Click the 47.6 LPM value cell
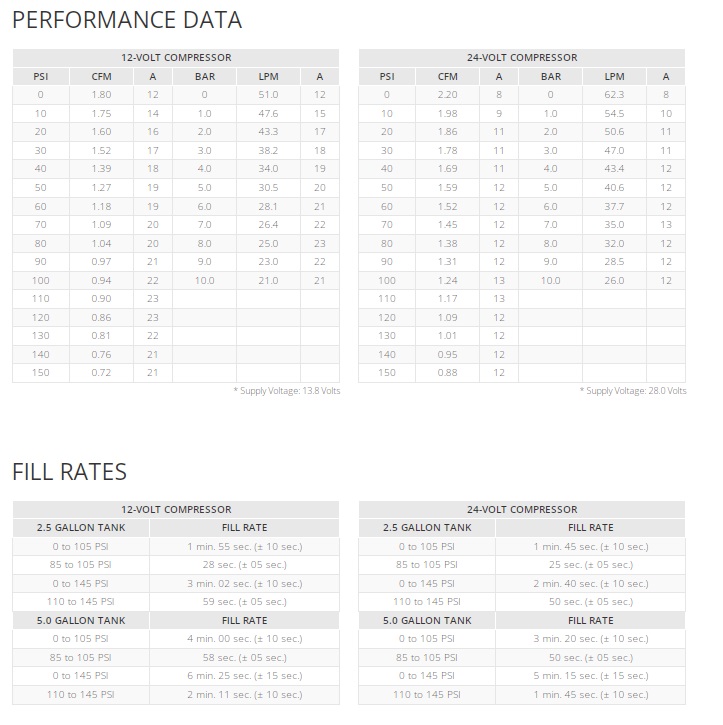This screenshot has height=725, width=723. pos(268,114)
